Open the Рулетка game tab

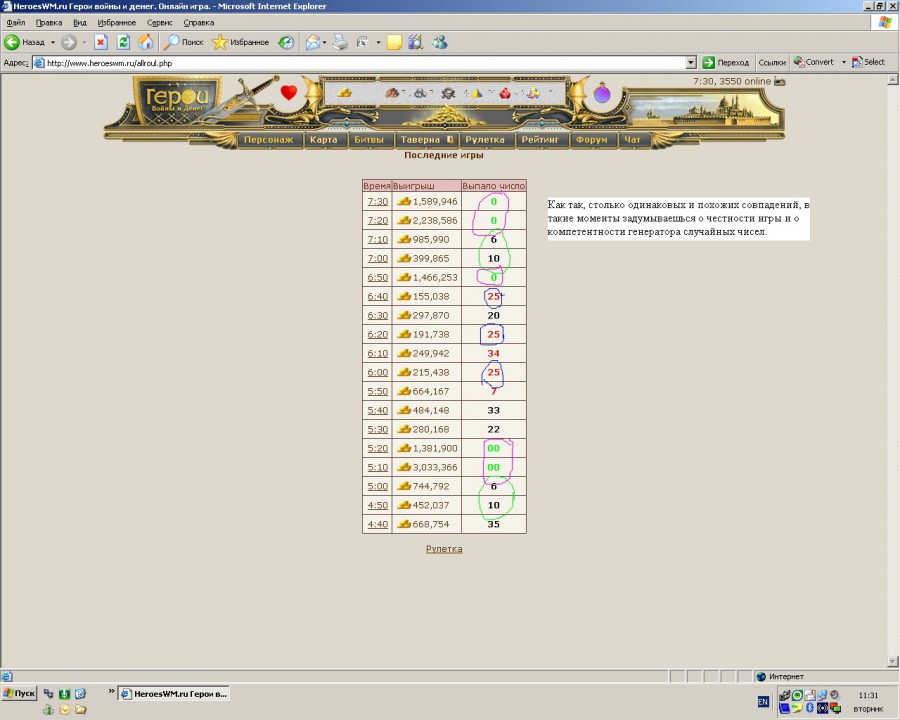pyautogui.click(x=485, y=140)
